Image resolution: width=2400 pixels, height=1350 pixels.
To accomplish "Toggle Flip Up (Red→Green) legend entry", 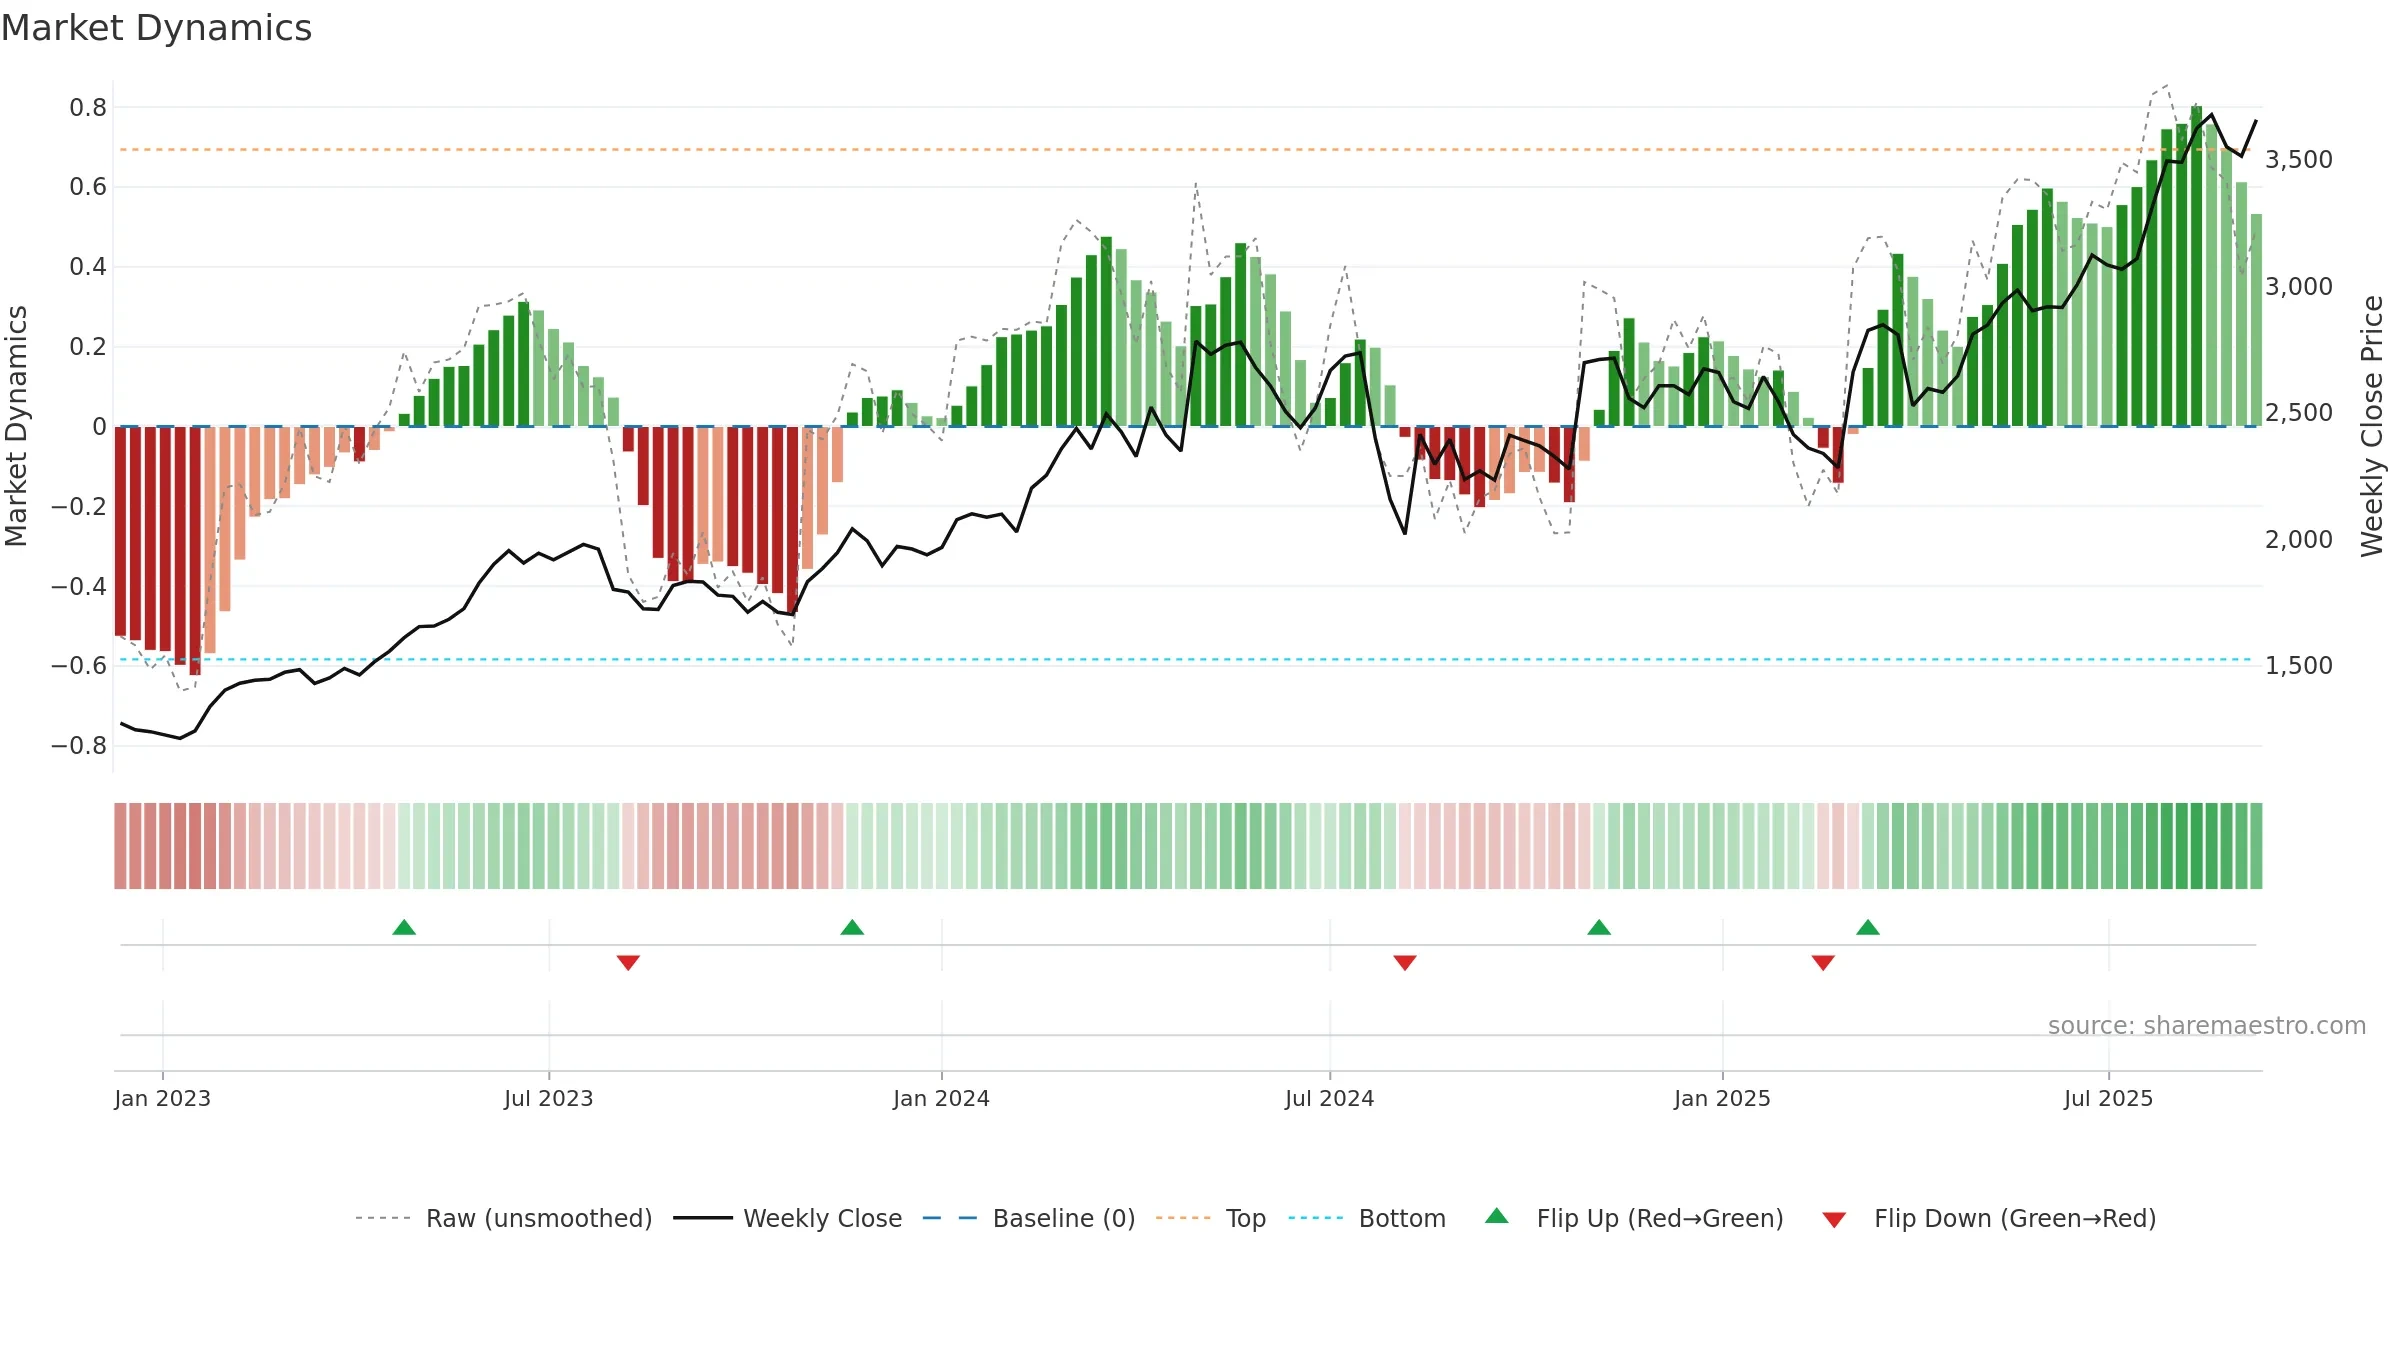I will pyautogui.click(x=1634, y=1218).
